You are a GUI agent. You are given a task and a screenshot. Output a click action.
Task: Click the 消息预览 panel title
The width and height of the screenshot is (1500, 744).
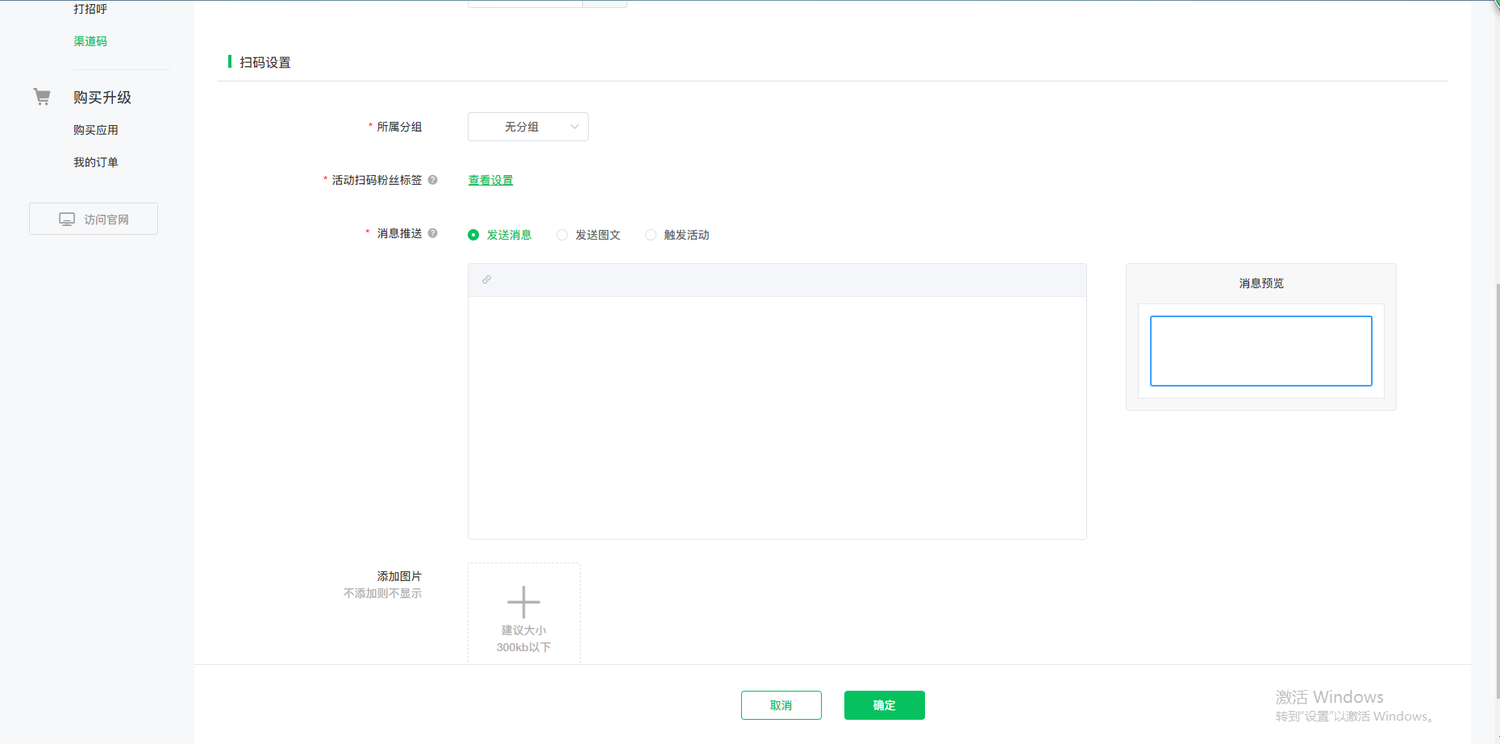pos(1261,283)
